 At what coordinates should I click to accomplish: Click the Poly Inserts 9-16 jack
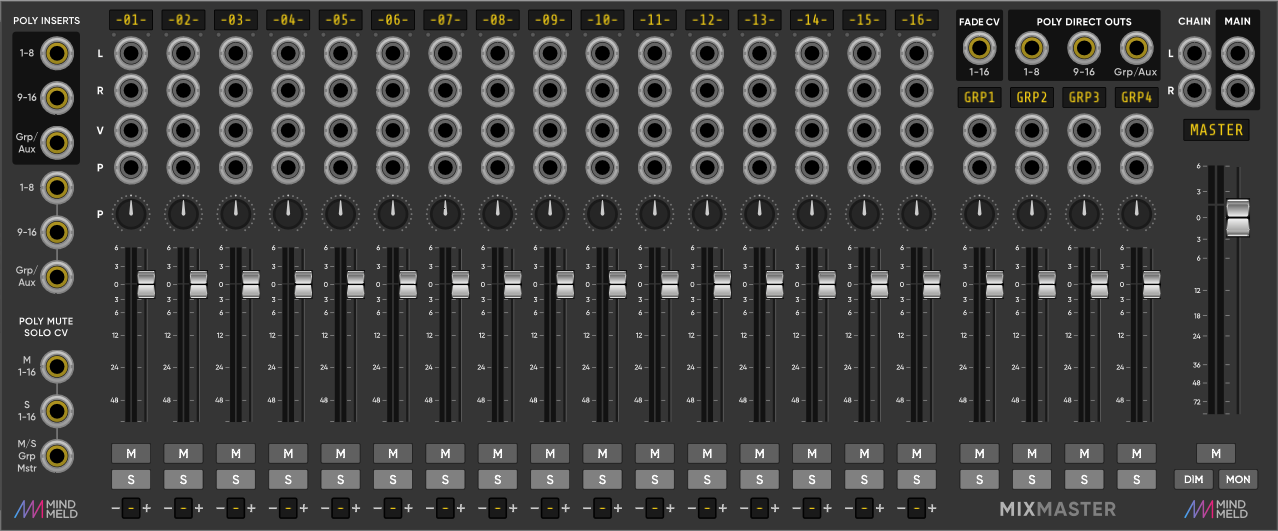(x=58, y=97)
